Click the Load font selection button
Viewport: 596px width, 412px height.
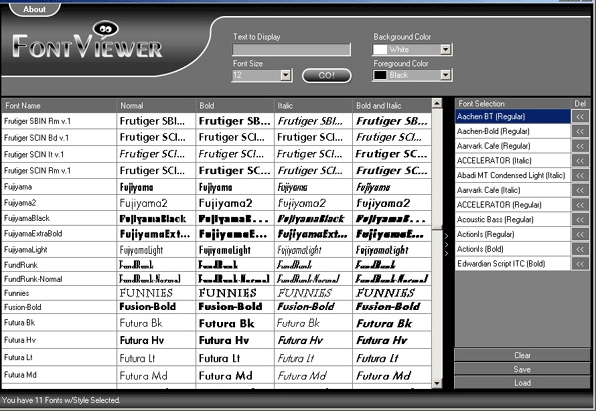coord(522,383)
